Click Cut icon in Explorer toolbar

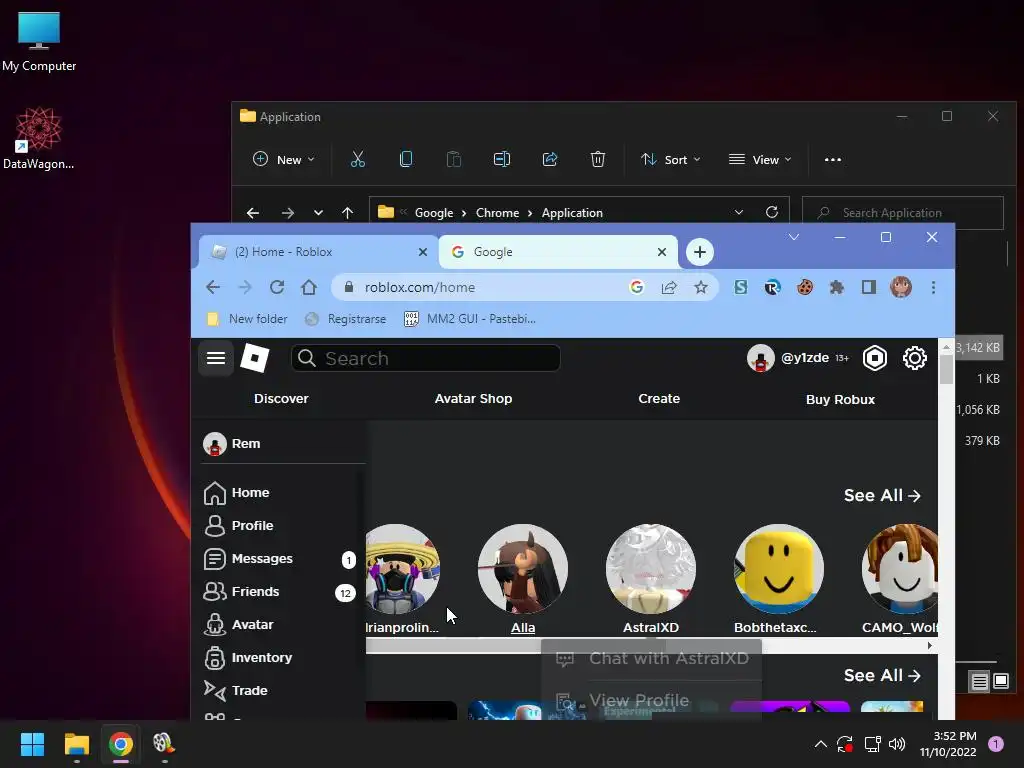(x=358, y=159)
